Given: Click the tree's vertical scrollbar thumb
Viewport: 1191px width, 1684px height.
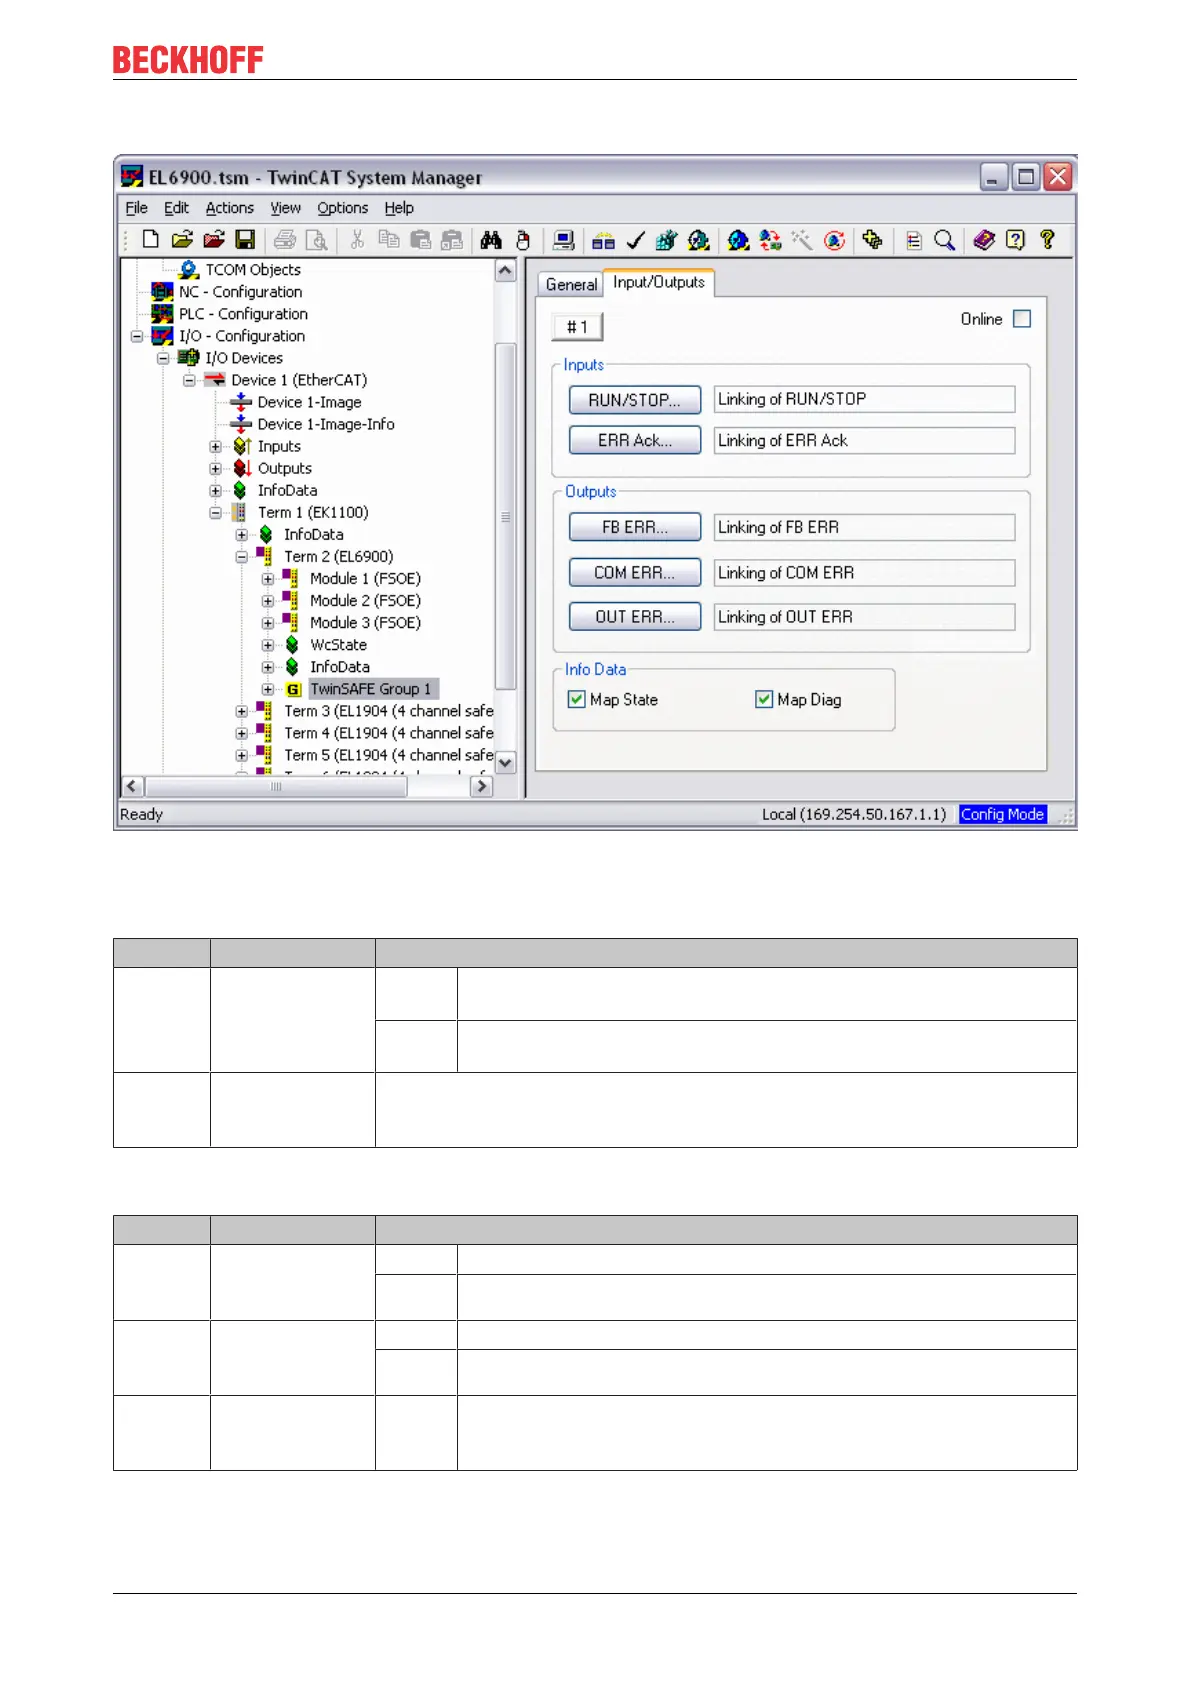Looking at the screenshot, I should tap(506, 516).
